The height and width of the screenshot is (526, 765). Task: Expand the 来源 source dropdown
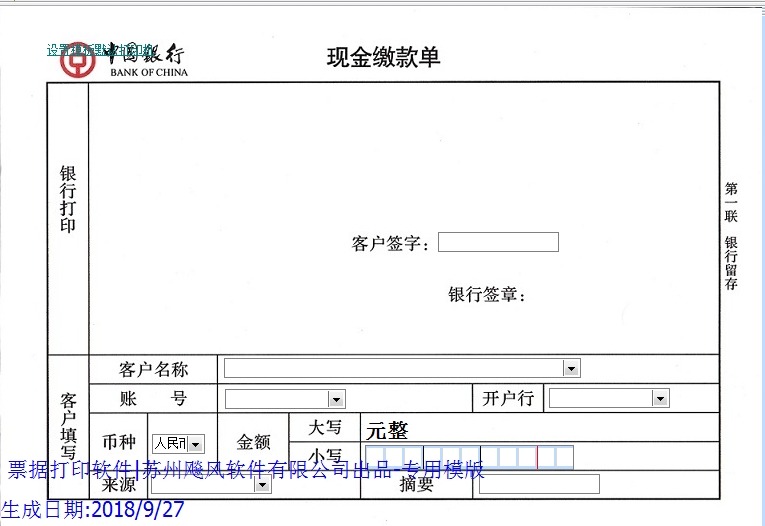click(x=262, y=485)
